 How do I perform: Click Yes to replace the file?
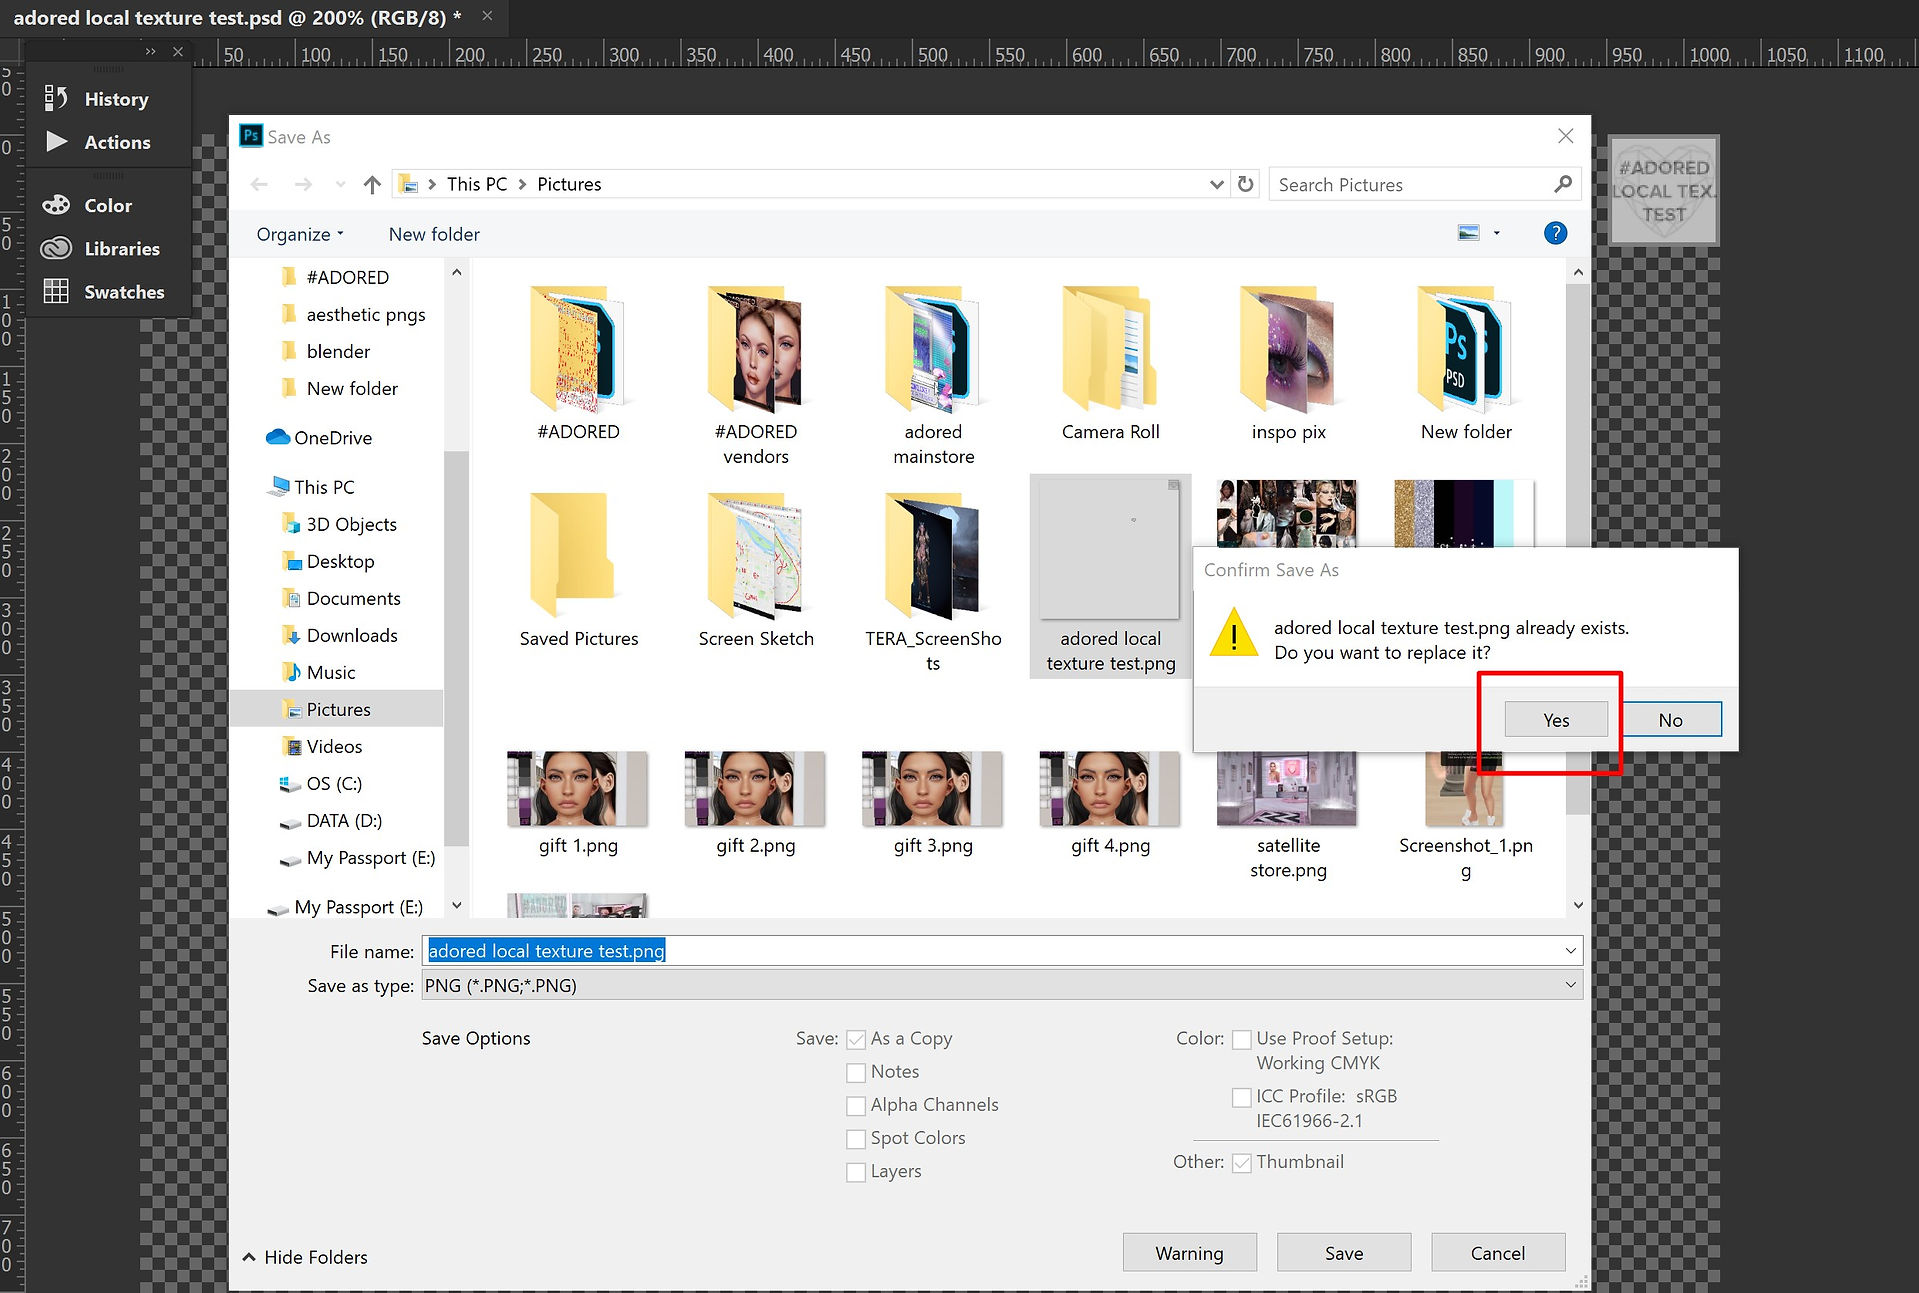click(1556, 720)
